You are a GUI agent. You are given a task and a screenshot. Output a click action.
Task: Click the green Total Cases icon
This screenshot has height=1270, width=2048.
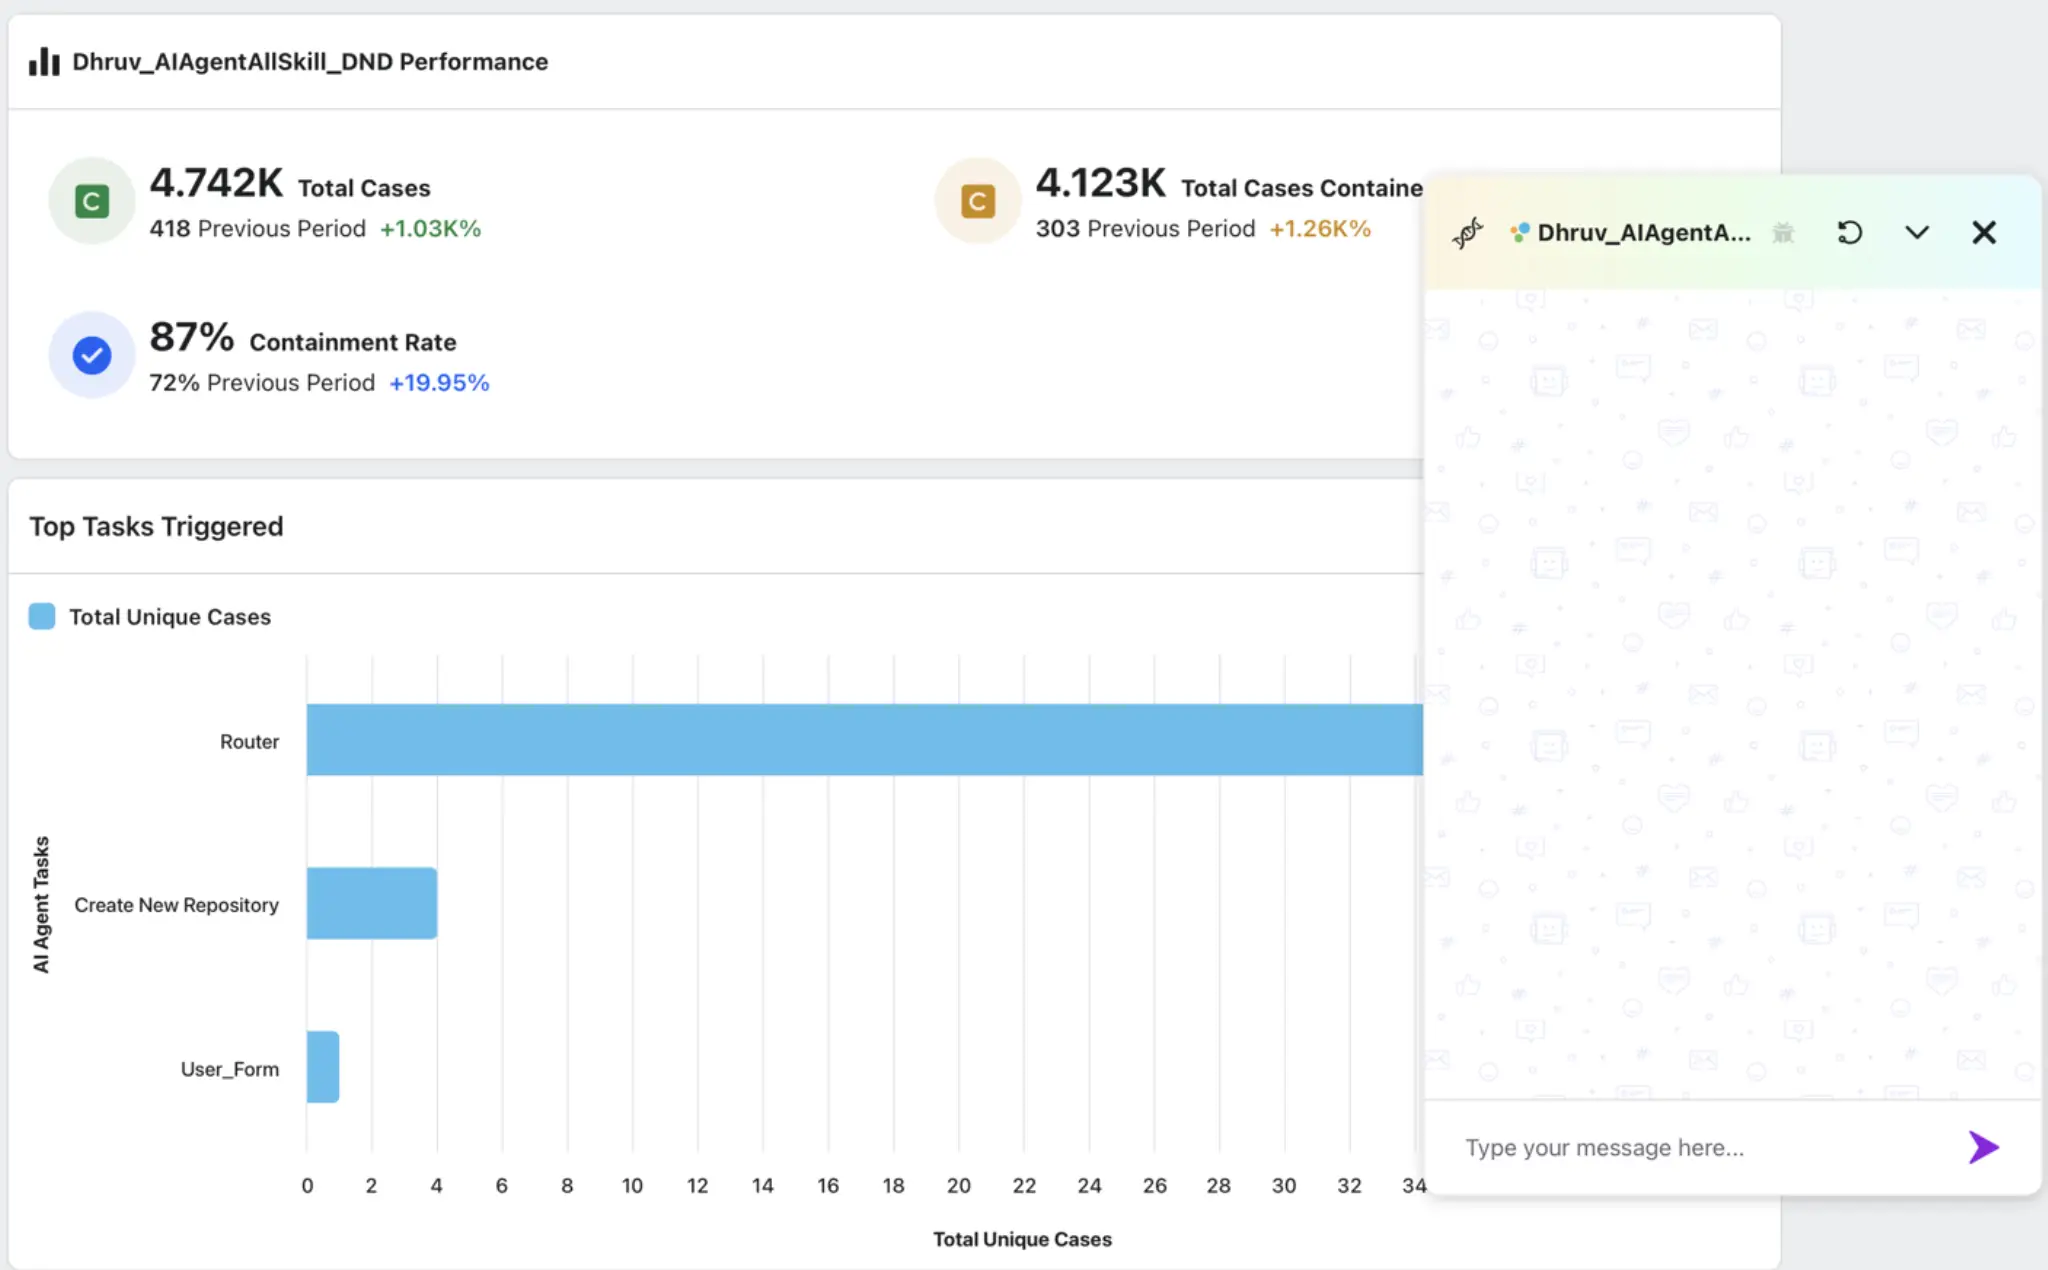click(x=92, y=201)
